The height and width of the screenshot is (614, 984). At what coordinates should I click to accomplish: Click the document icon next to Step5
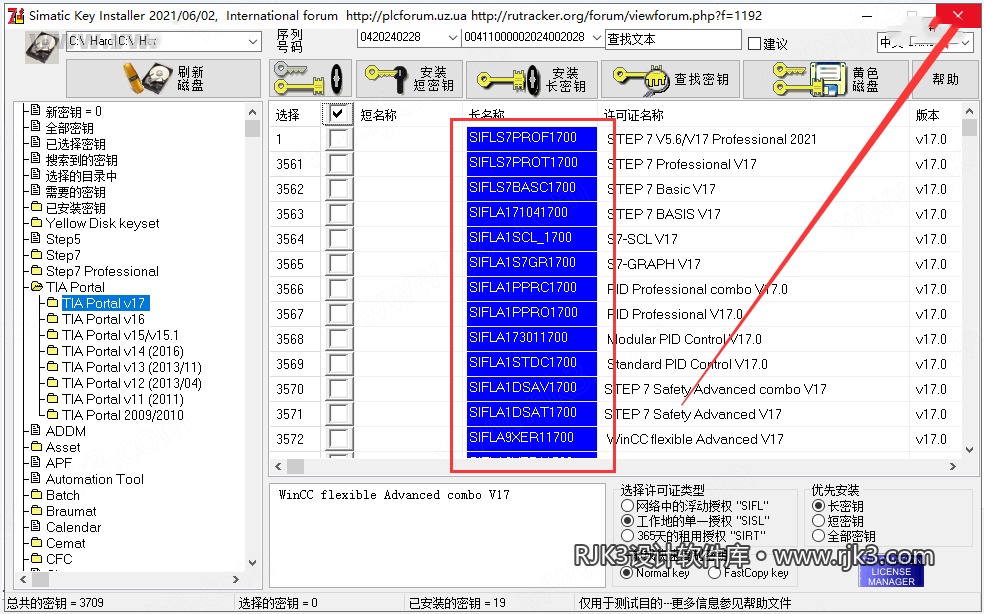pos(36,239)
